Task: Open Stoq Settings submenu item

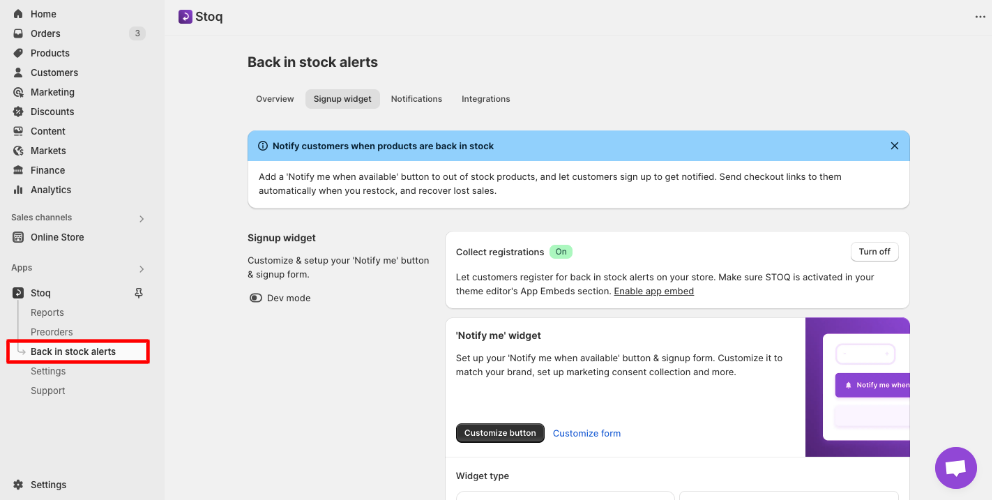Action: click(x=48, y=372)
